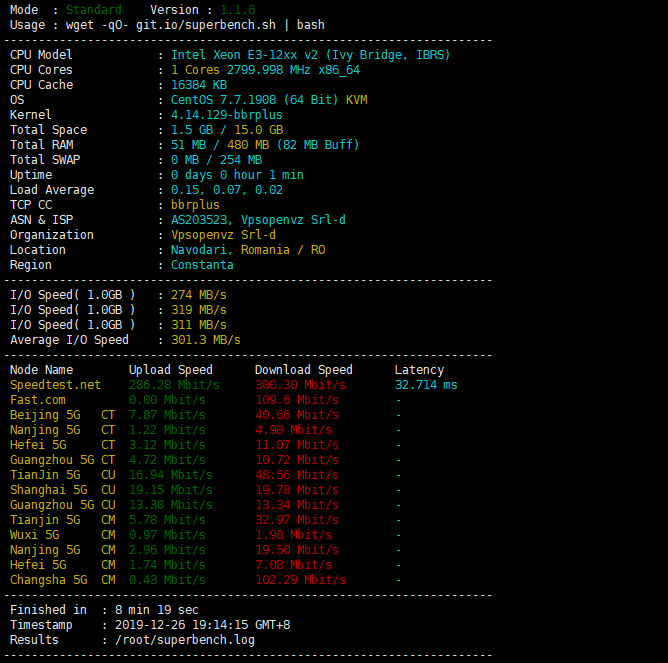The width and height of the screenshot is (668, 663).
Task: Click the Changsha 5G CM node row
Action: pos(62,580)
